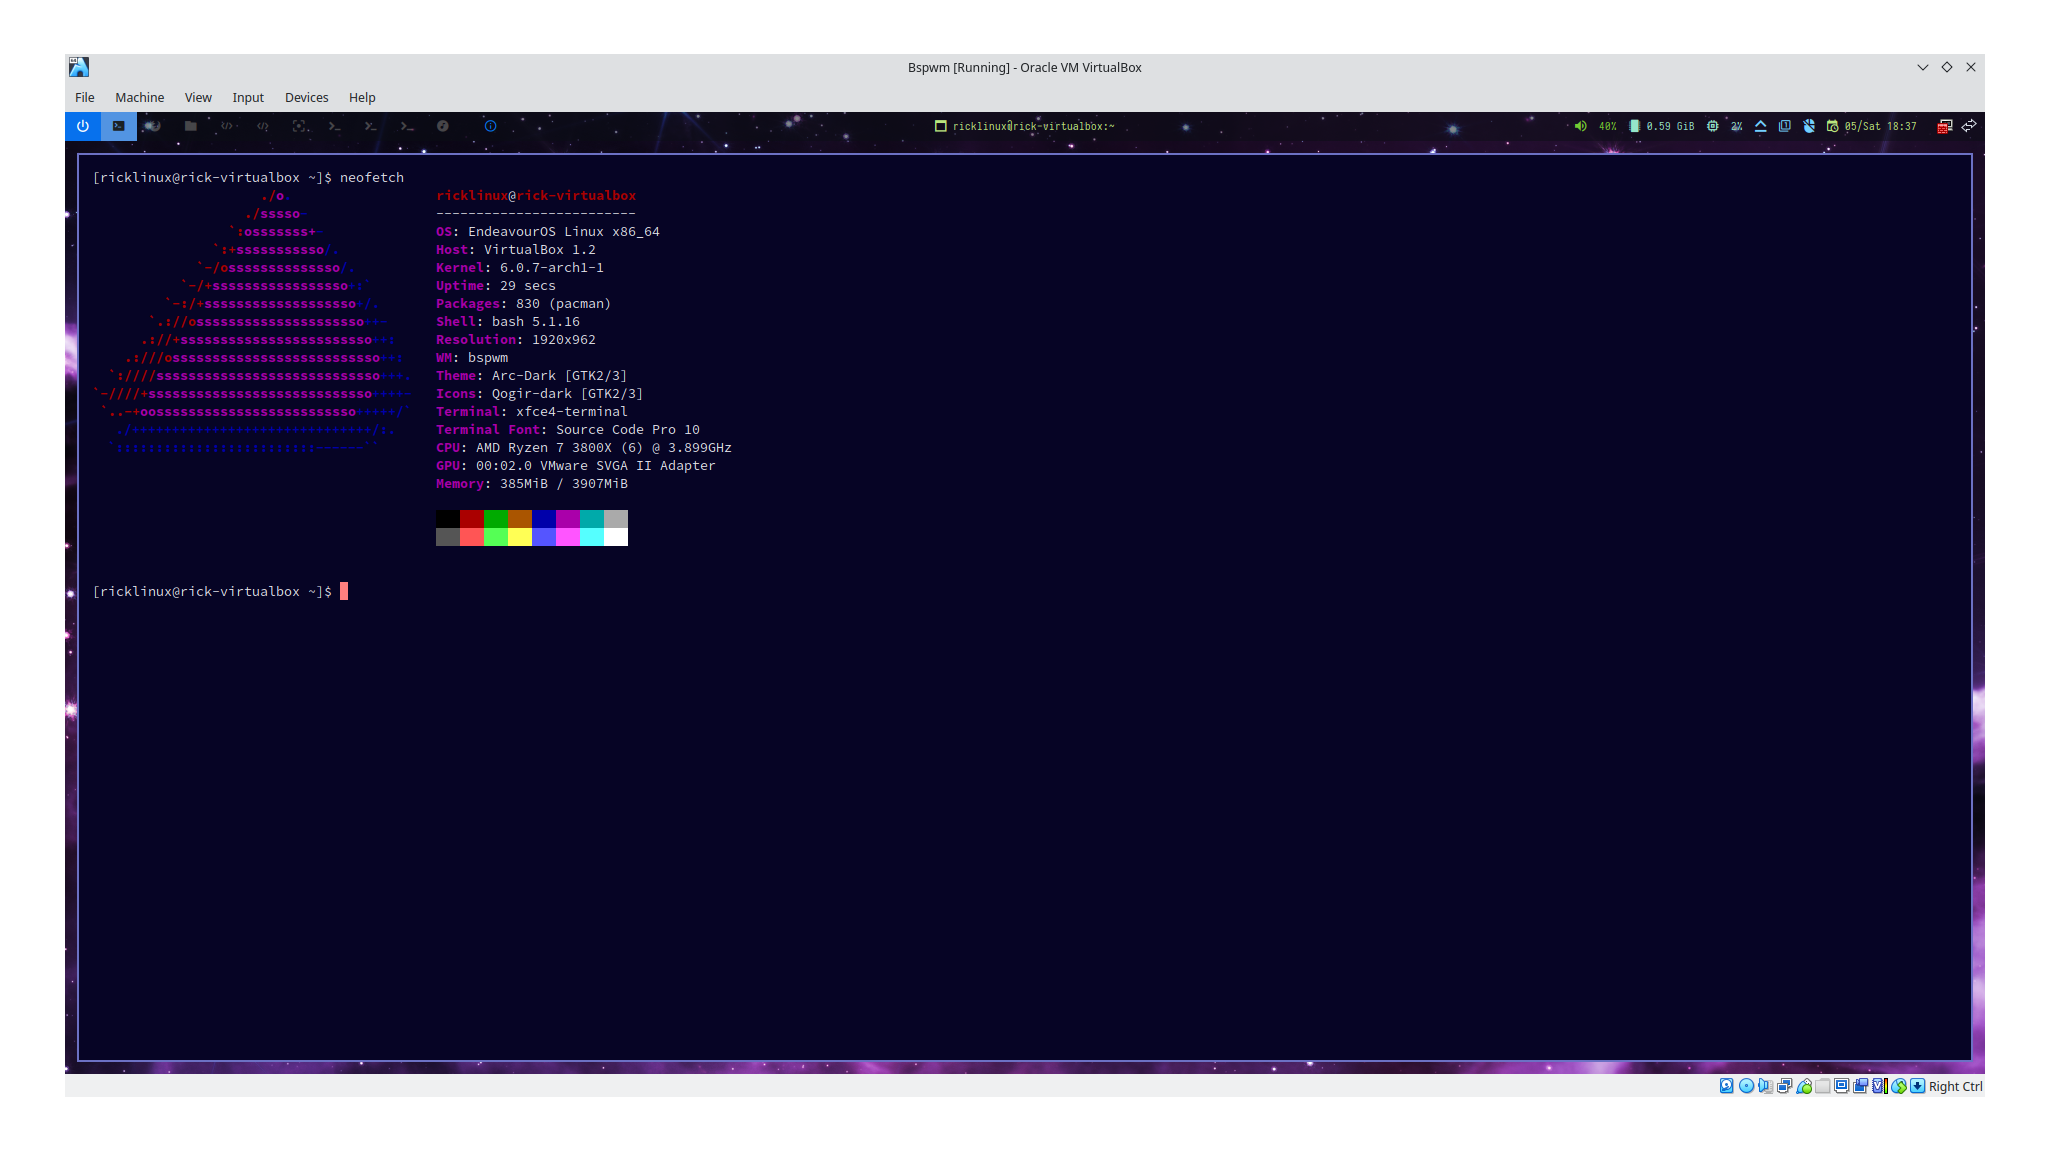Click the shared folders status icon
2050x1174 pixels.
1823,1086
